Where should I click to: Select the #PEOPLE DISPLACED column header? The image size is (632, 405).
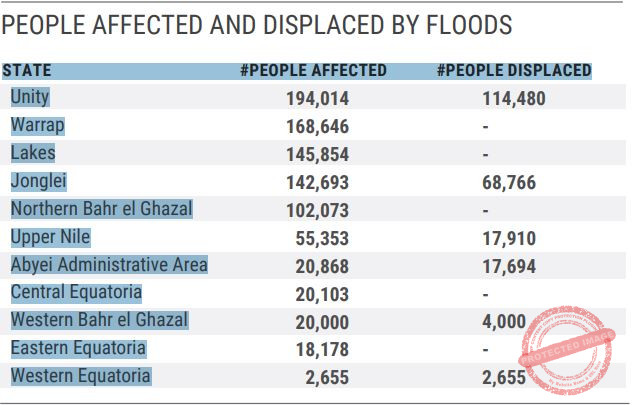coord(514,71)
